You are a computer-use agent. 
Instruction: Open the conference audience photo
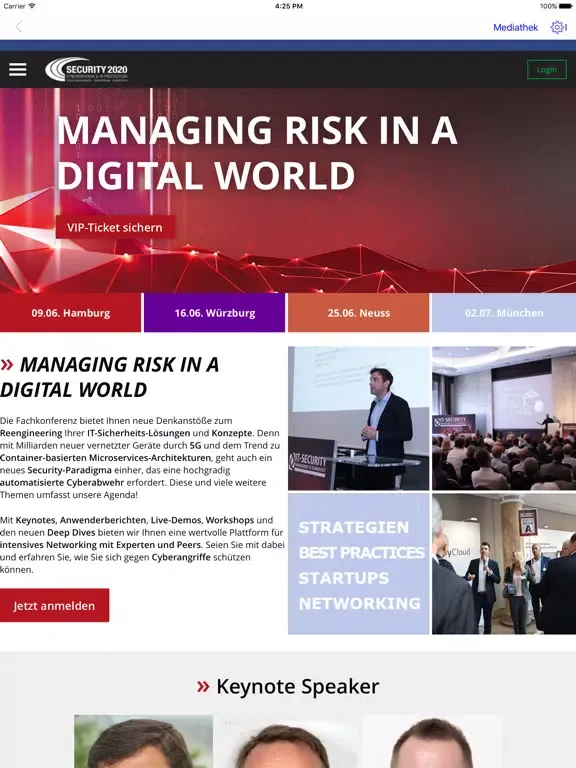[x=504, y=418]
